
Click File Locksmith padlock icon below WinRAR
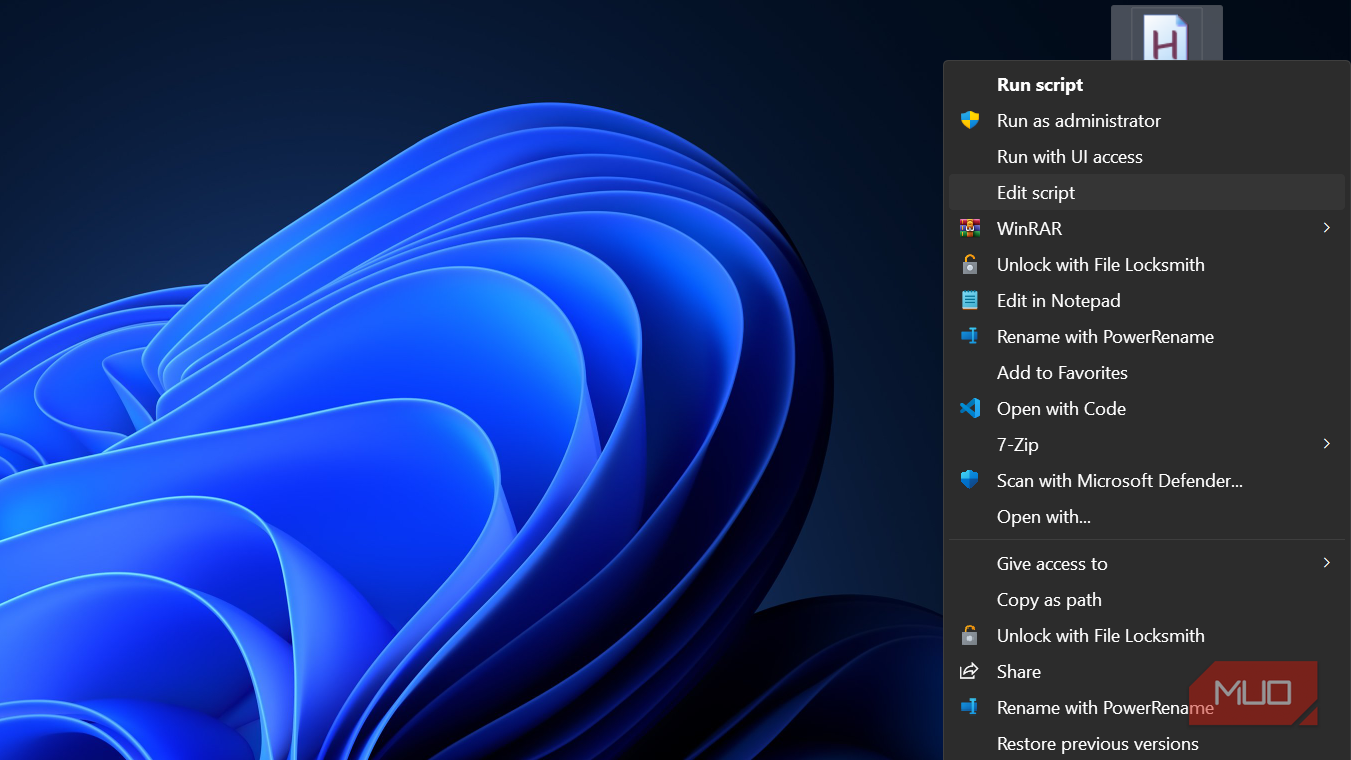pyautogui.click(x=969, y=265)
